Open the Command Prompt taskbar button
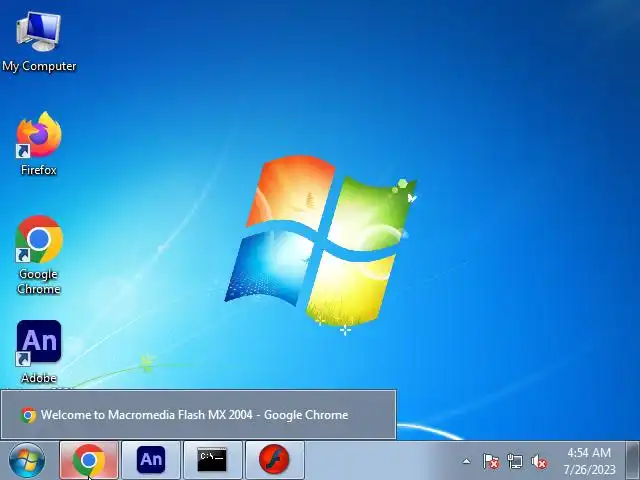 click(213, 460)
